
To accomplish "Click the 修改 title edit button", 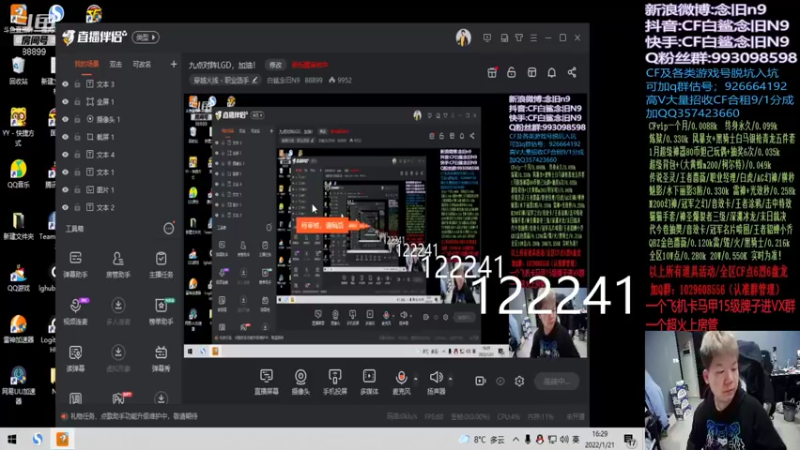I will (x=276, y=65).
